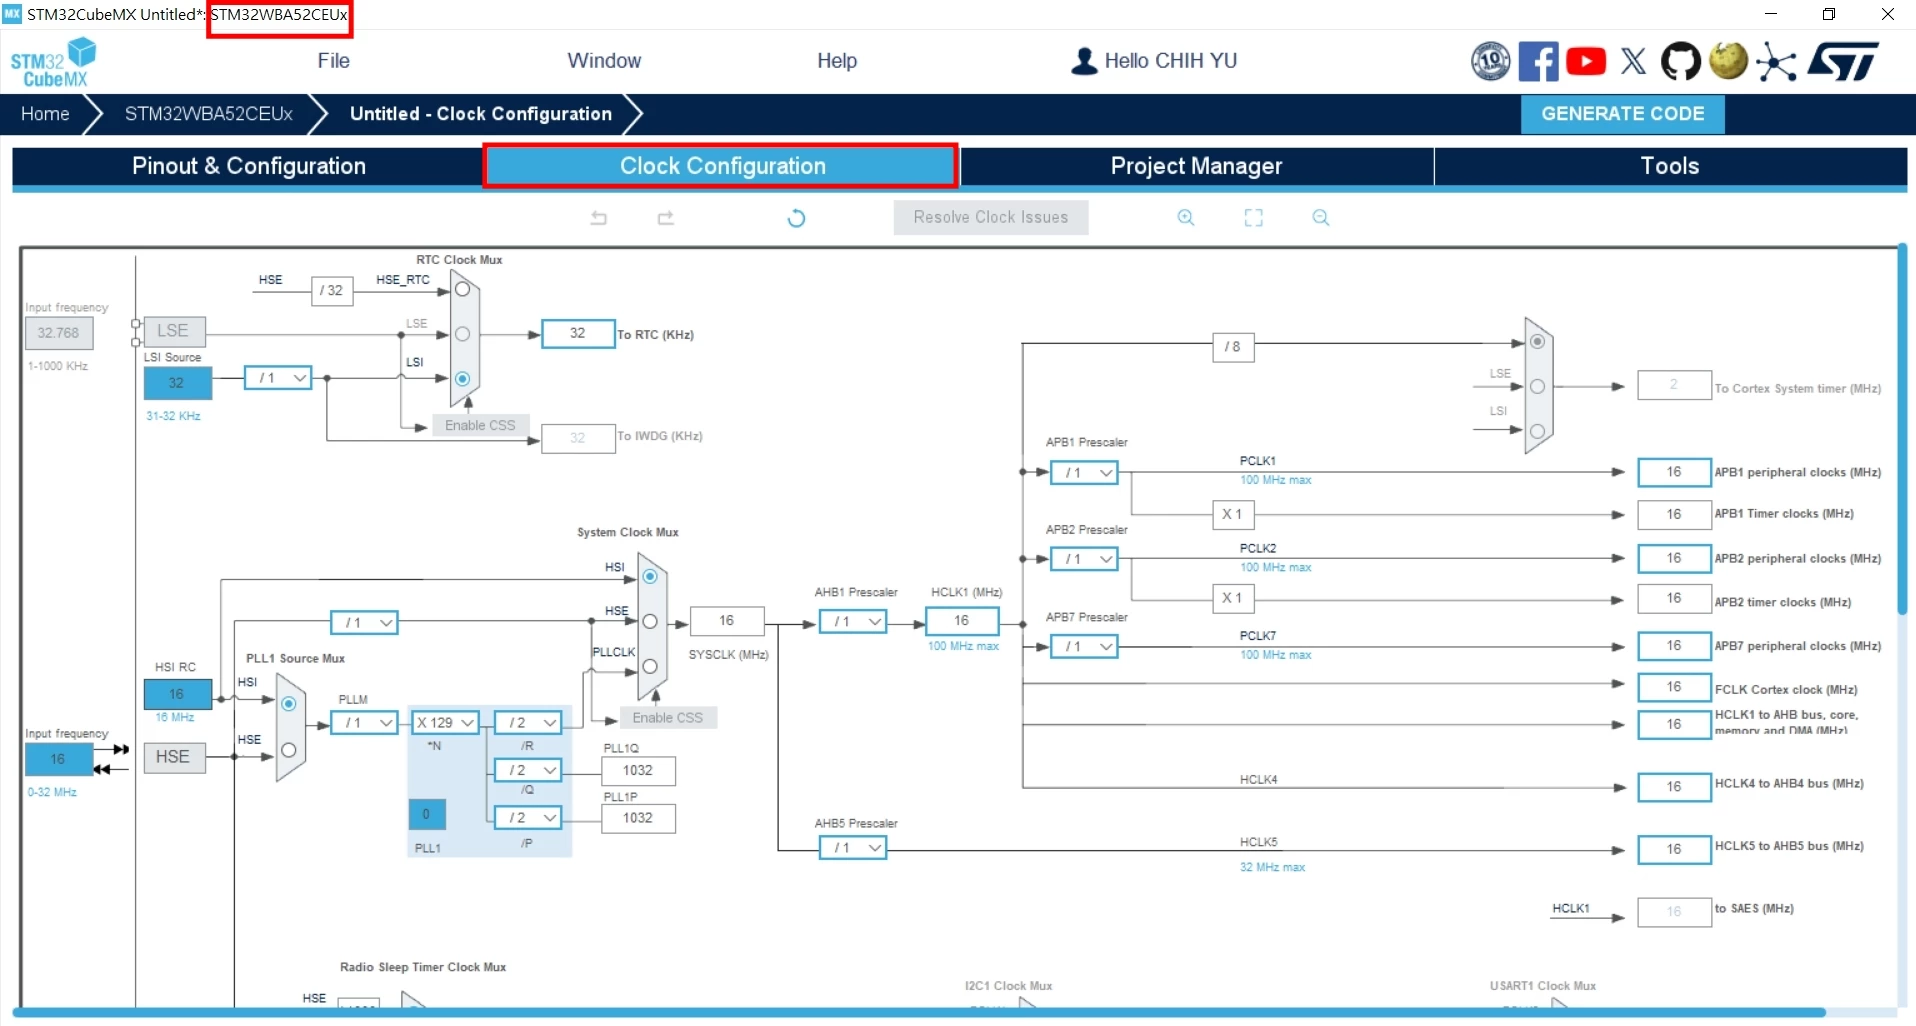Click Enable CSS under RTC Clock Mux

[x=480, y=426]
